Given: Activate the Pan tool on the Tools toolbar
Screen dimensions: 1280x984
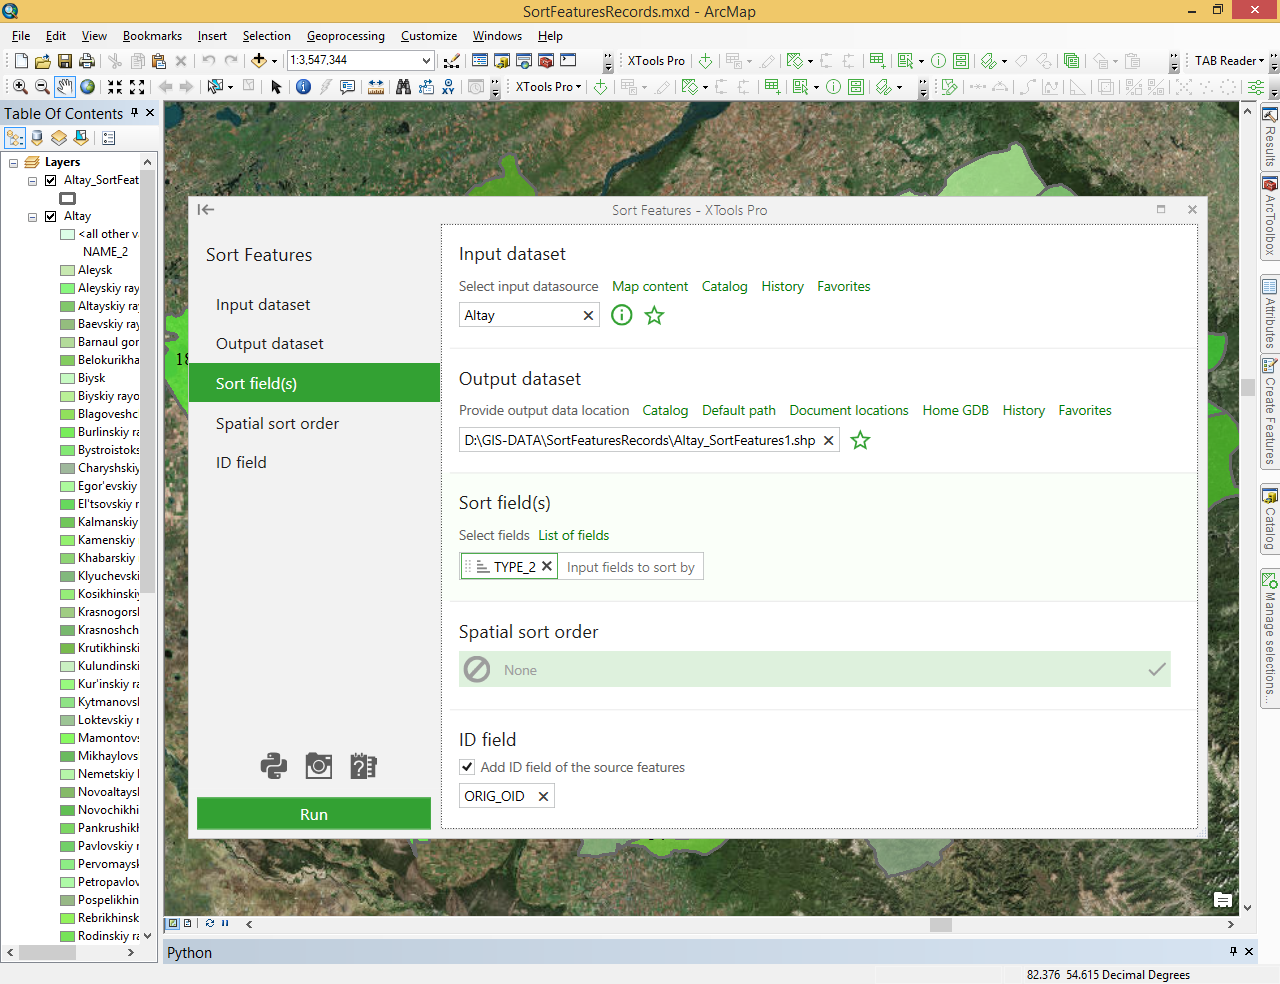Looking at the screenshot, I should (65, 87).
